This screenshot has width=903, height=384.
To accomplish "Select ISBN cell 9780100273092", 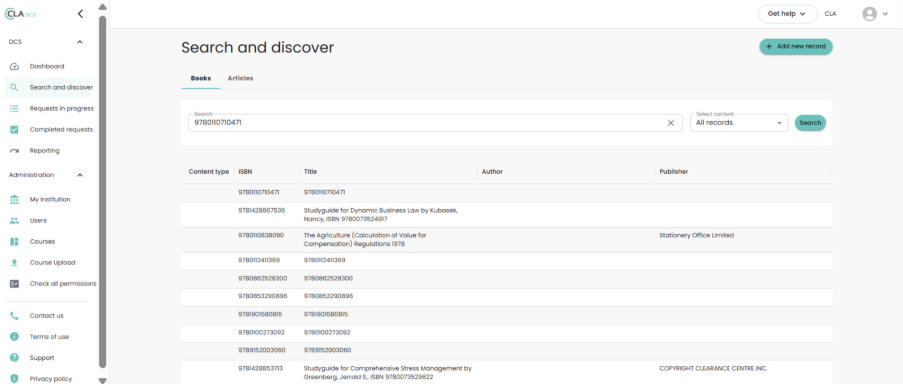I will (261, 333).
